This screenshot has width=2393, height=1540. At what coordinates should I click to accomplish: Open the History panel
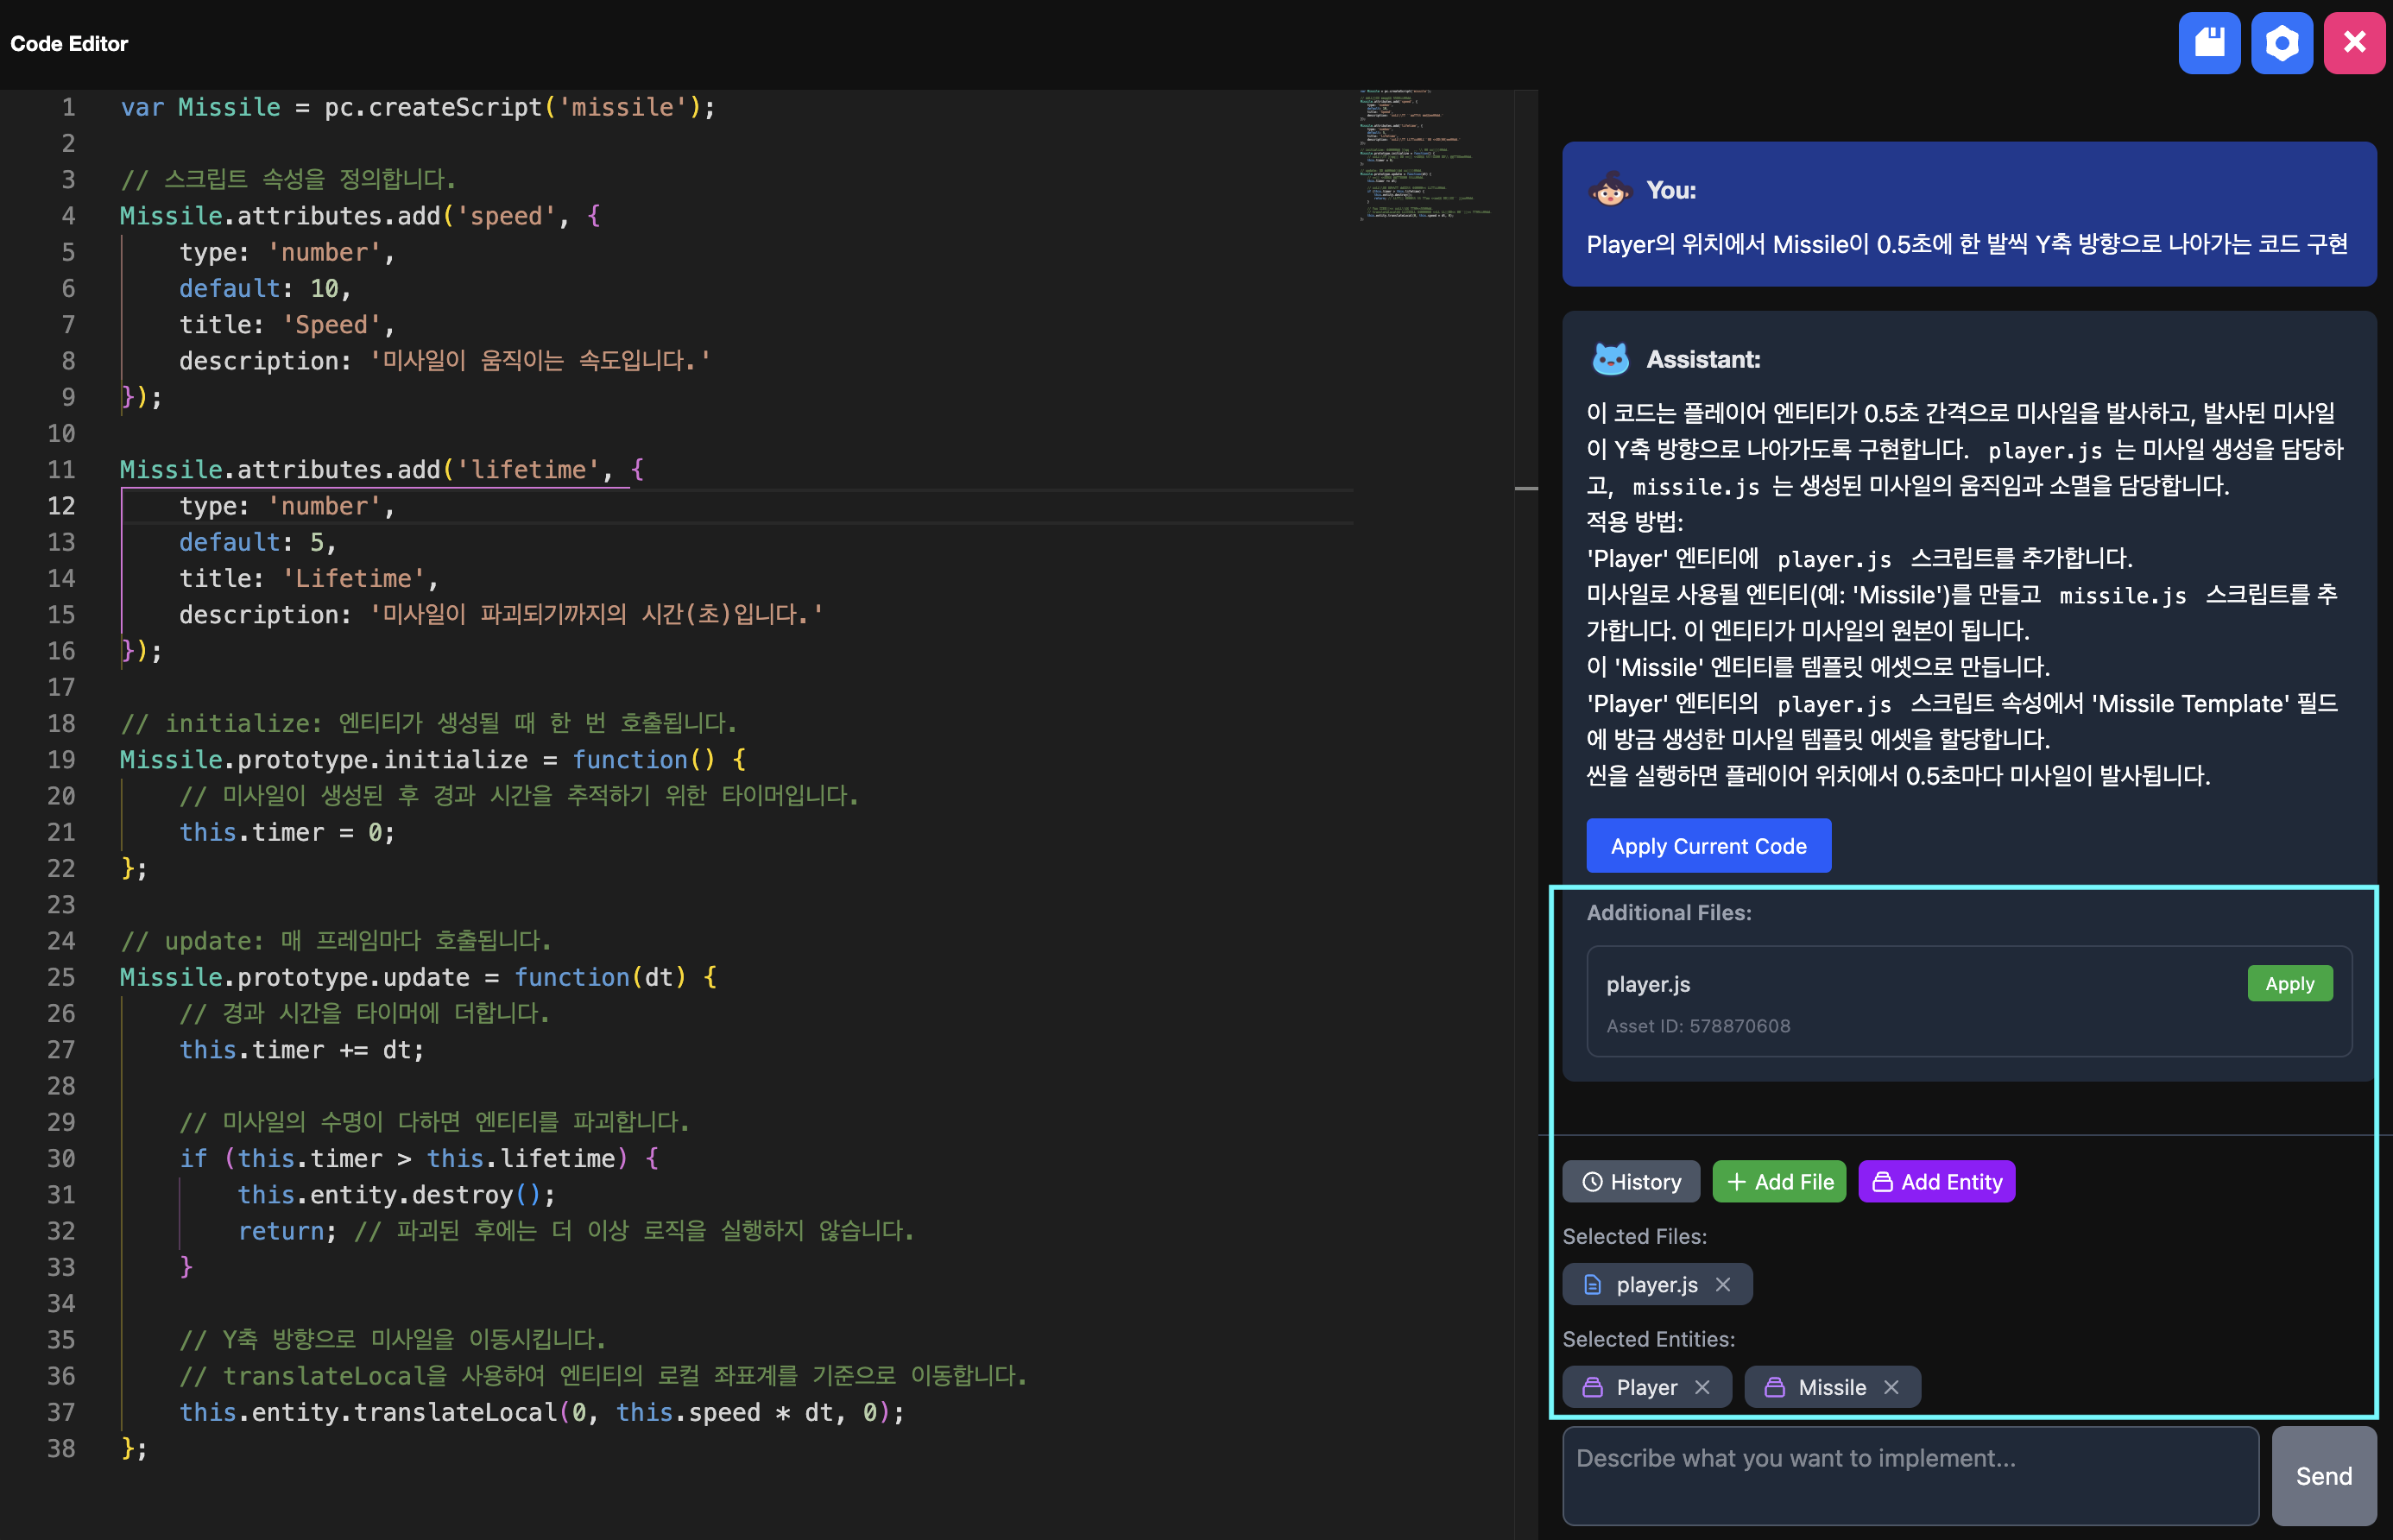(1631, 1182)
